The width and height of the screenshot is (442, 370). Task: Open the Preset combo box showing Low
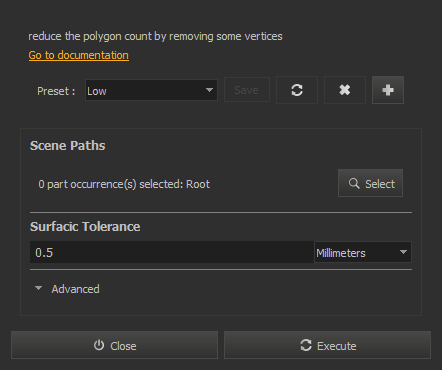click(151, 90)
